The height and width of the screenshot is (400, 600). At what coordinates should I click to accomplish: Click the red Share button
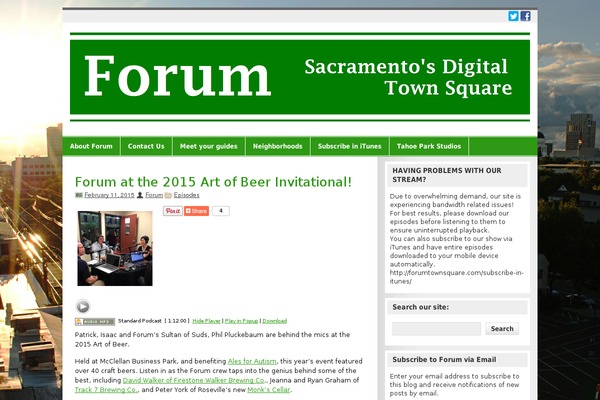pos(196,211)
